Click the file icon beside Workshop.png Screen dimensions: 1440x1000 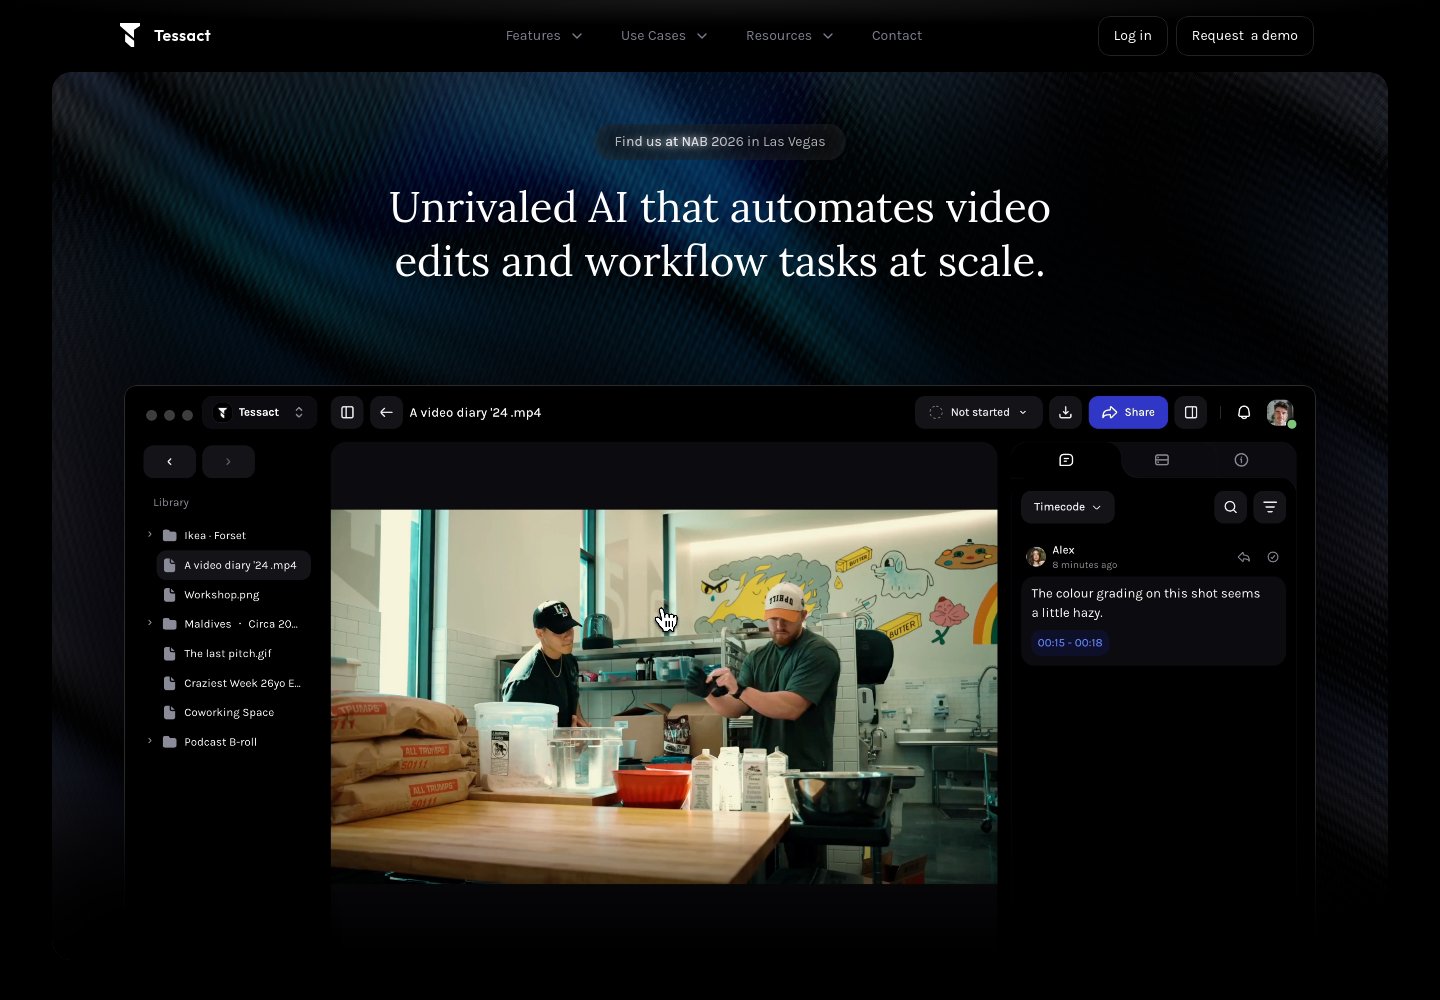pyautogui.click(x=170, y=595)
